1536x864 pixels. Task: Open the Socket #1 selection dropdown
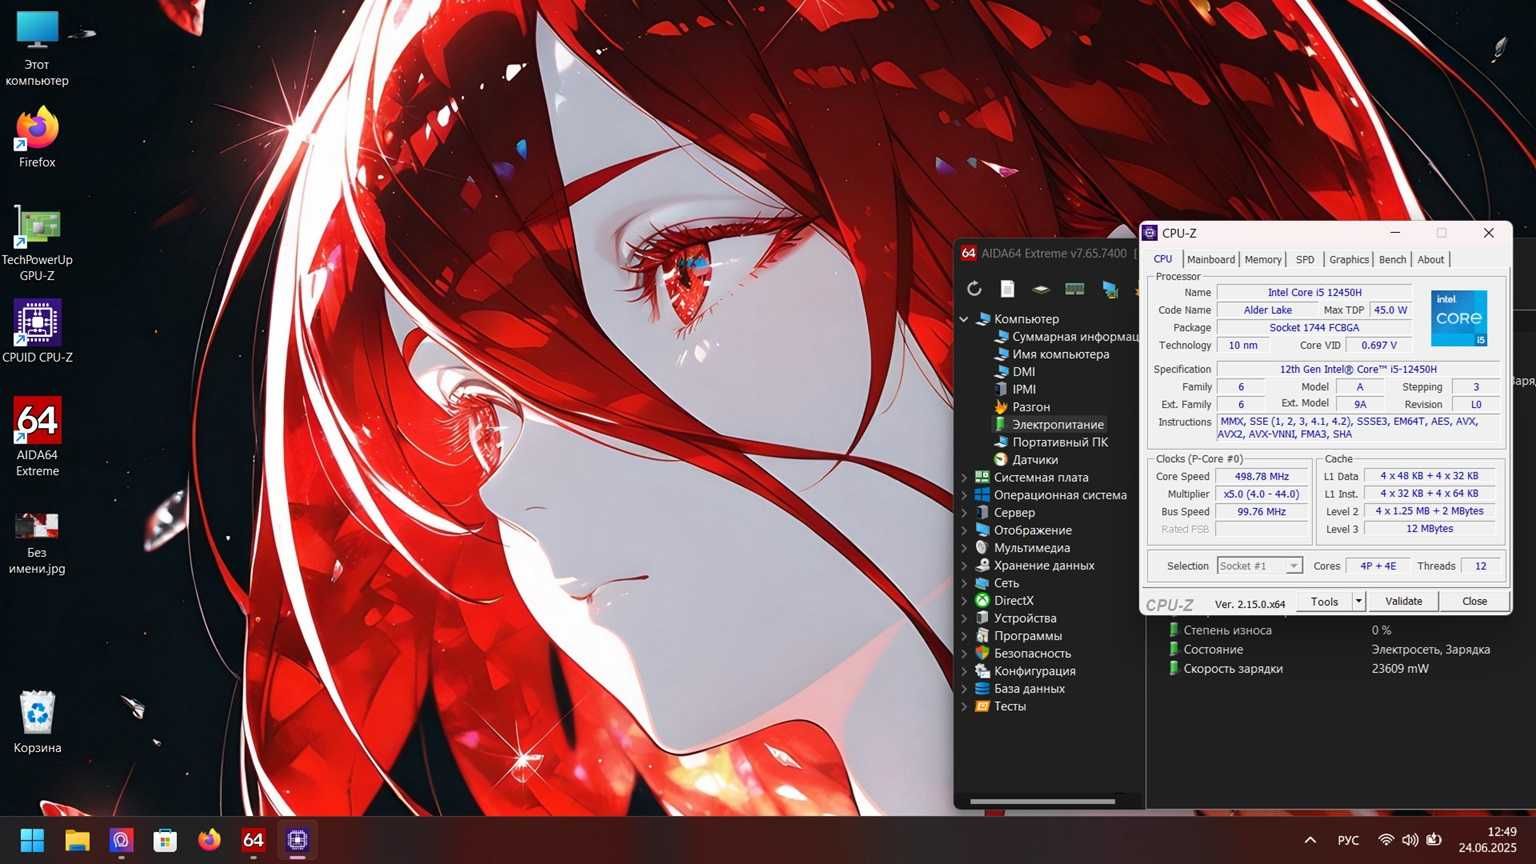(x=1259, y=566)
